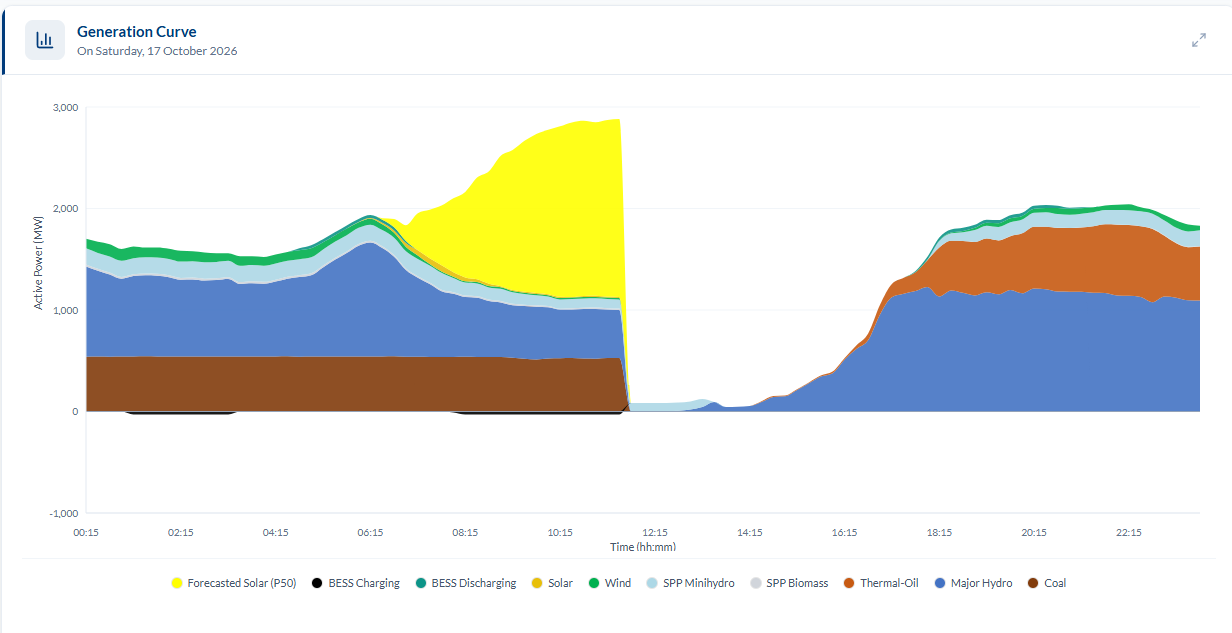Screen dimensions: 1232x633
Task: Toggle the Coal series label
Action: [x=1055, y=583]
